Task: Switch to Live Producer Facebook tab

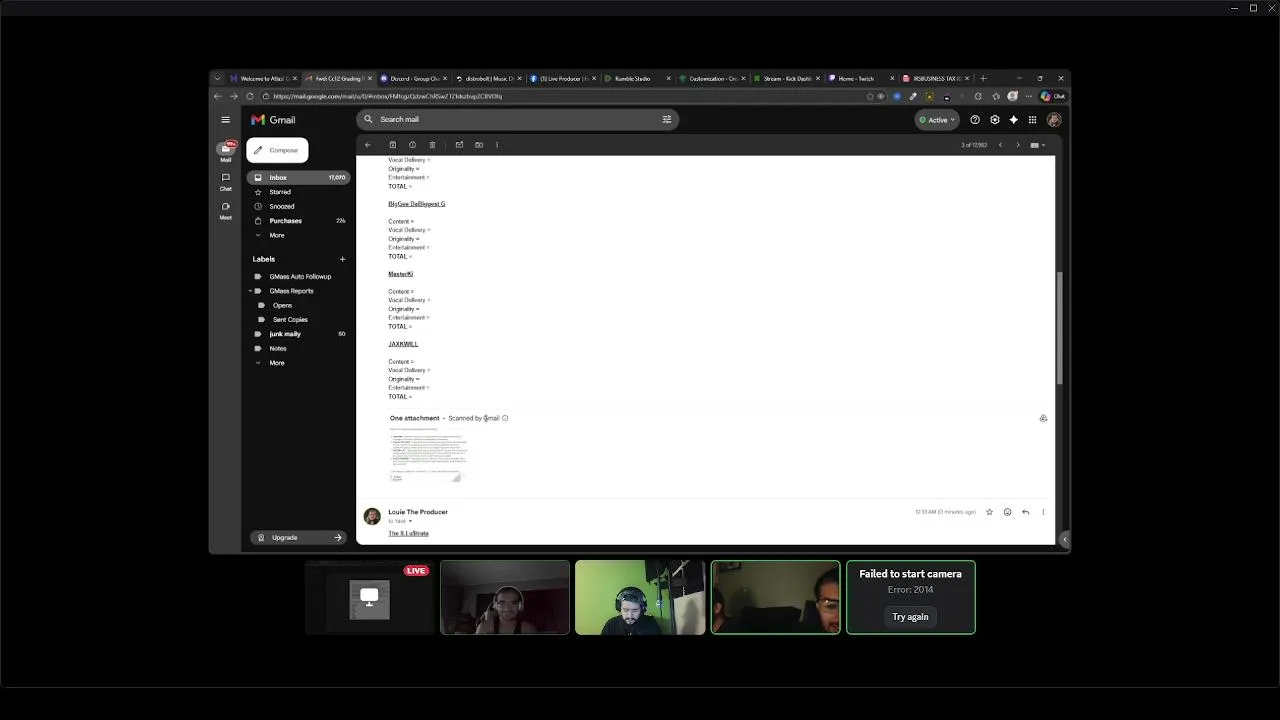Action: (561, 78)
